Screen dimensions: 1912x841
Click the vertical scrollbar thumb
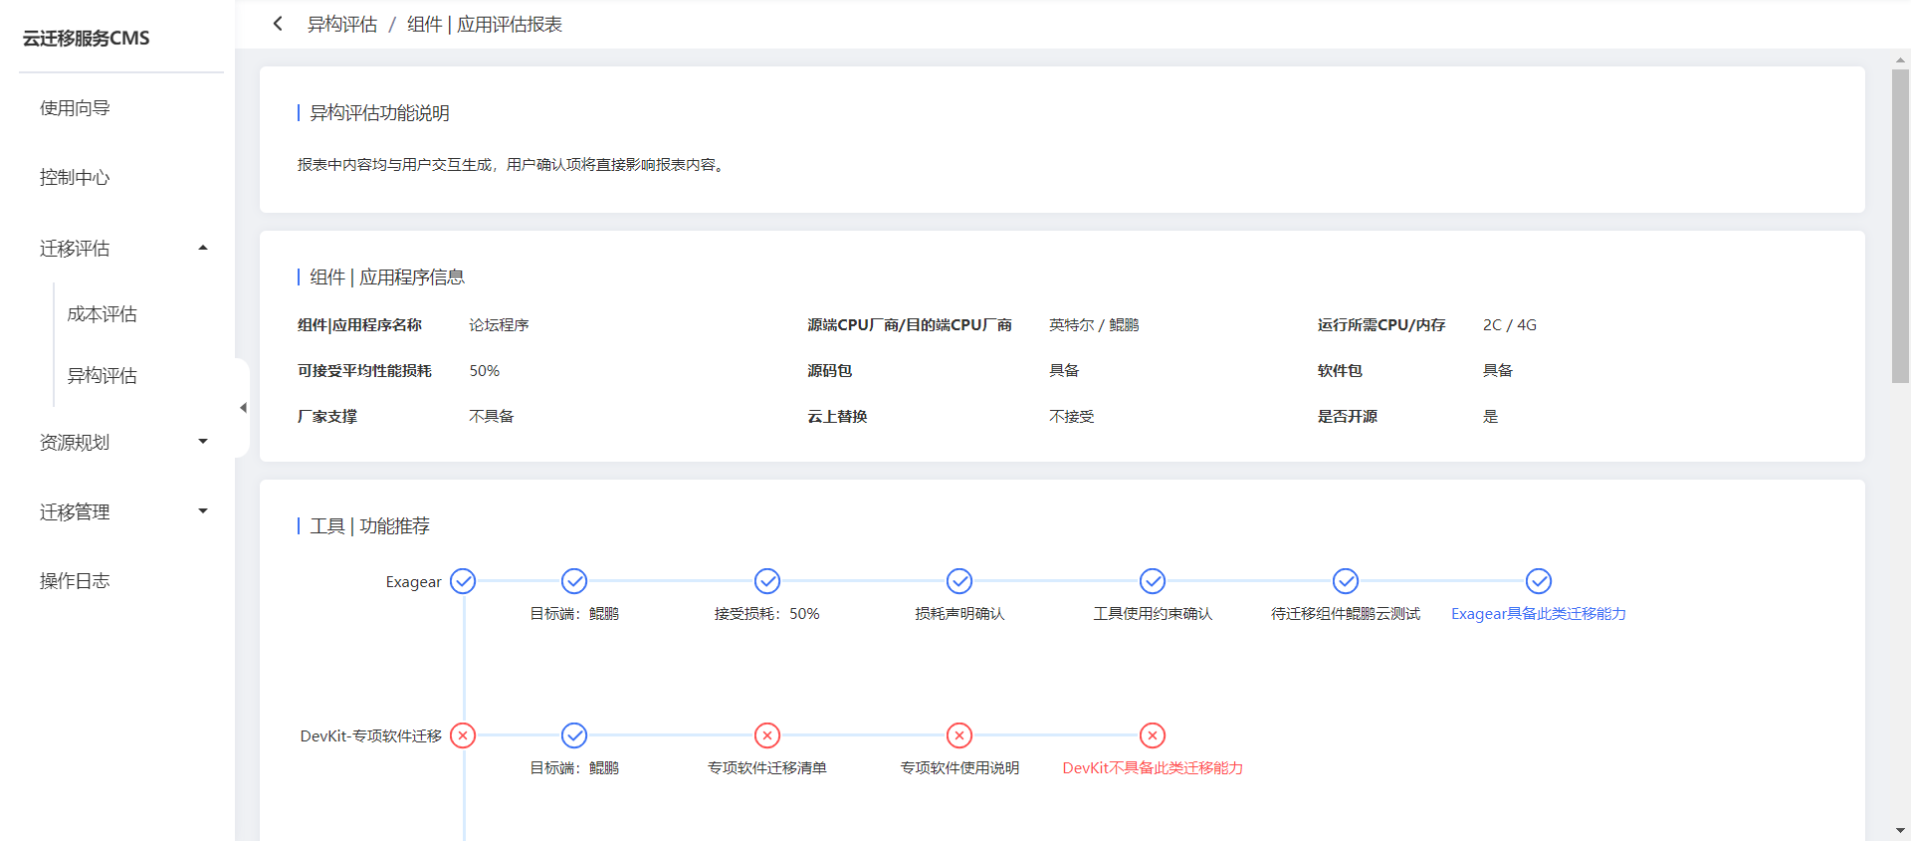point(1900,226)
